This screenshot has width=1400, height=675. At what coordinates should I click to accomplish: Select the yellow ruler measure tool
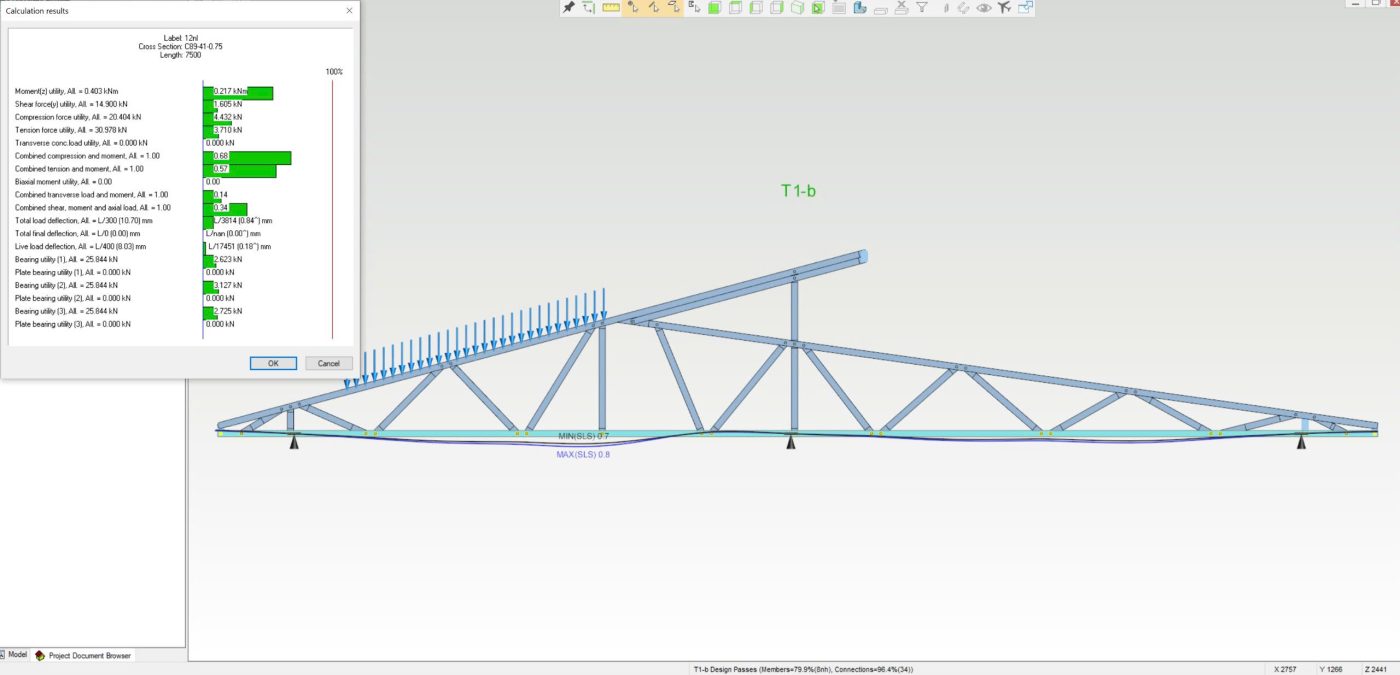pyautogui.click(x=611, y=8)
